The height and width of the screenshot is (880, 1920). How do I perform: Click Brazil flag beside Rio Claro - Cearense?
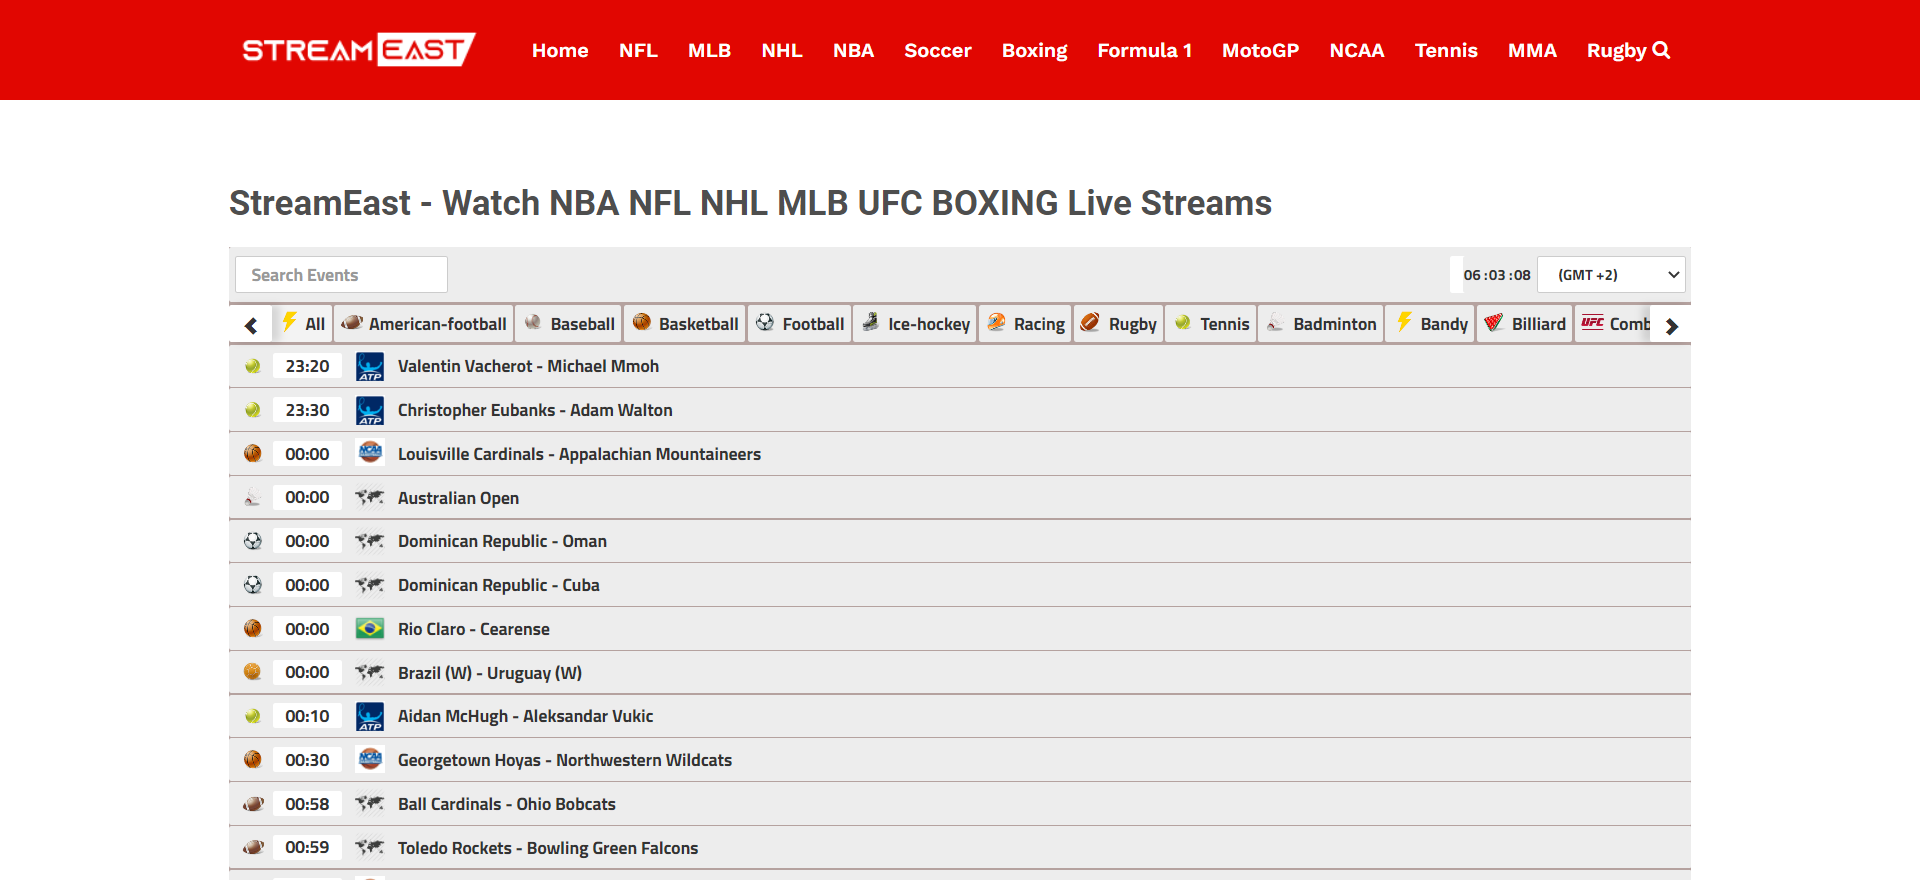coord(370,629)
